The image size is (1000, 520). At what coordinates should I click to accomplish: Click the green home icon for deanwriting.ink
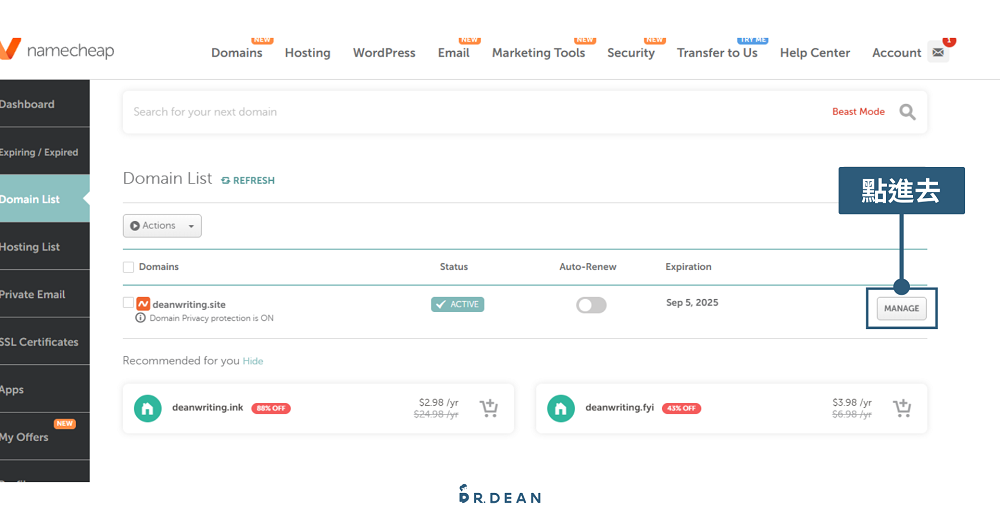(147, 408)
